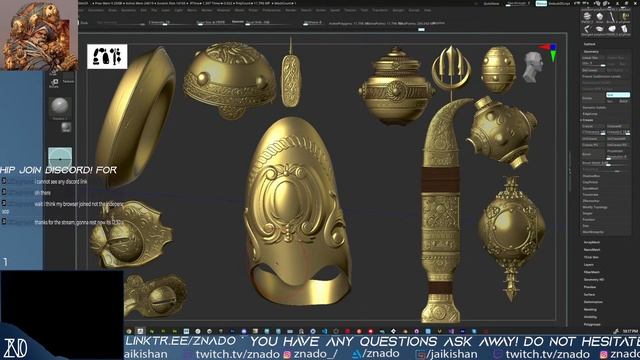Screen dimensions: 640x360
Task: Expand the Polygroups palette section
Action: point(592,324)
